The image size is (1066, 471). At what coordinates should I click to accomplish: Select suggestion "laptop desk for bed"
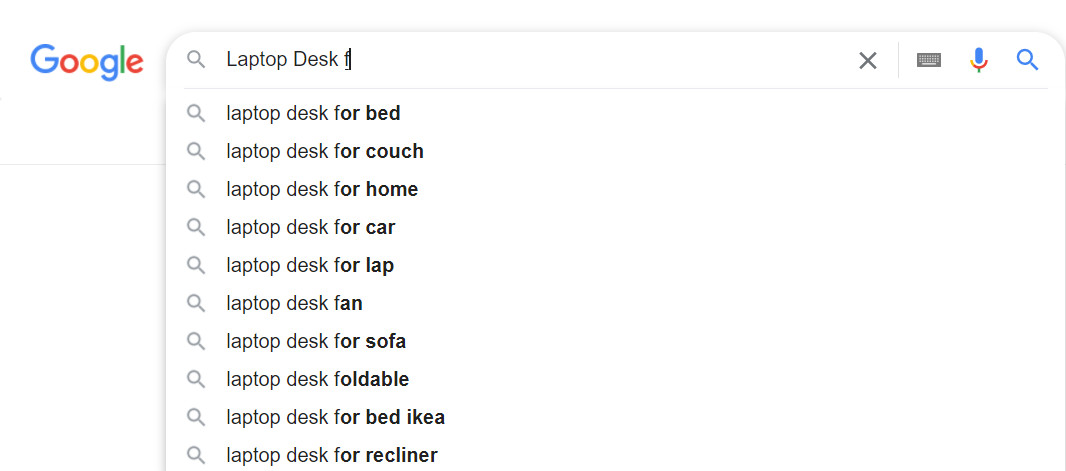click(x=313, y=113)
